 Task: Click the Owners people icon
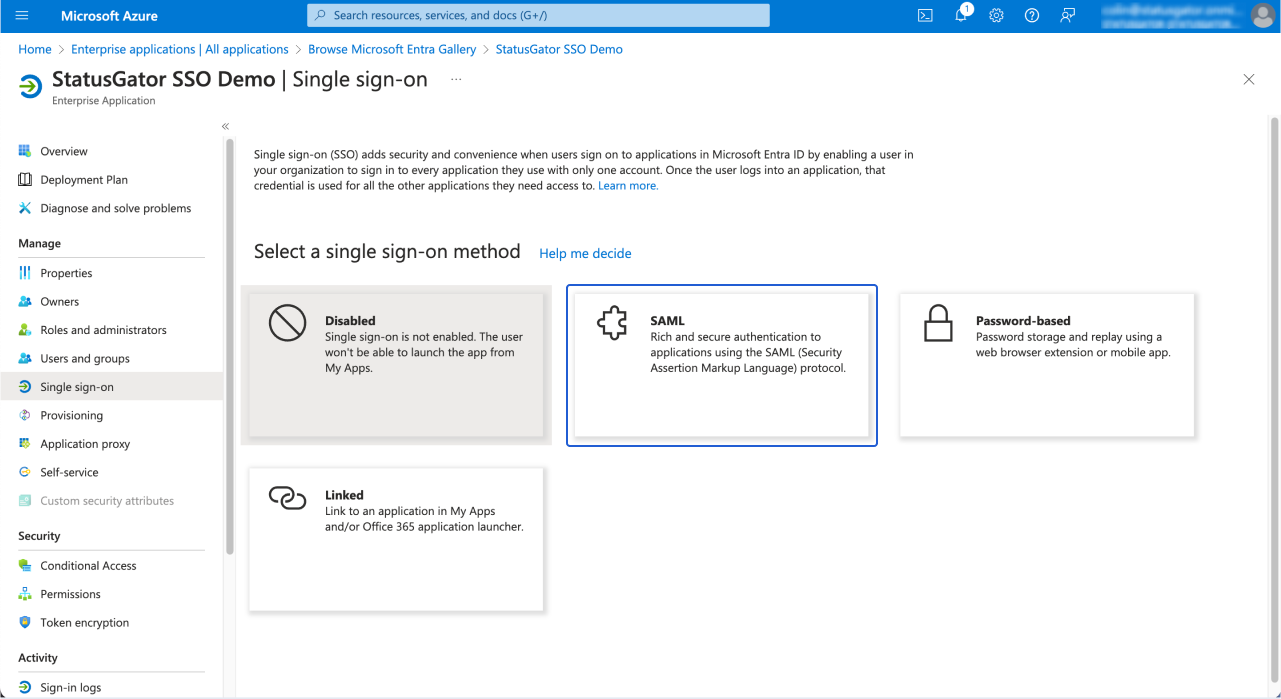tap(25, 301)
